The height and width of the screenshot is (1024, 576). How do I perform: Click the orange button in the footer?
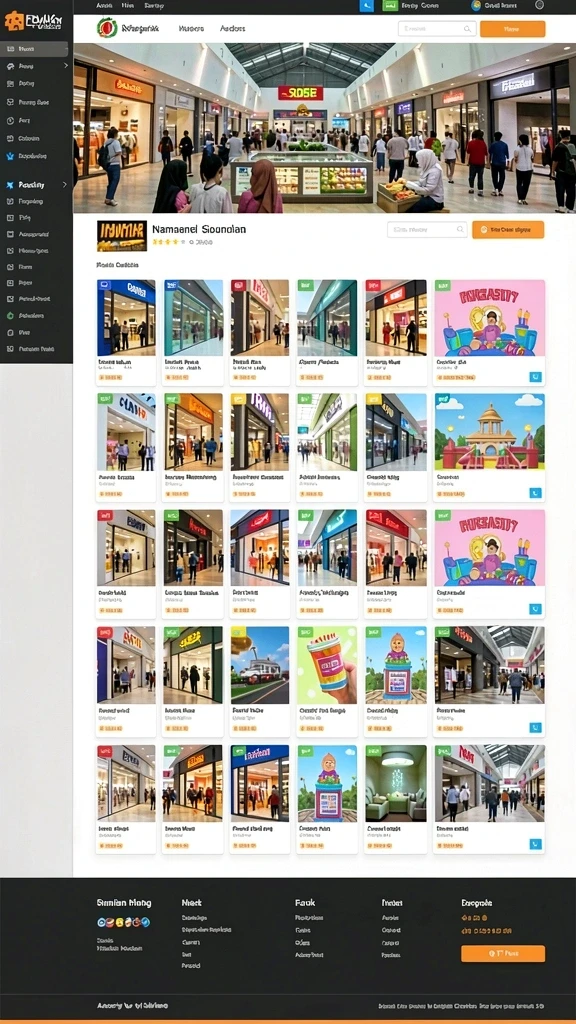point(503,953)
